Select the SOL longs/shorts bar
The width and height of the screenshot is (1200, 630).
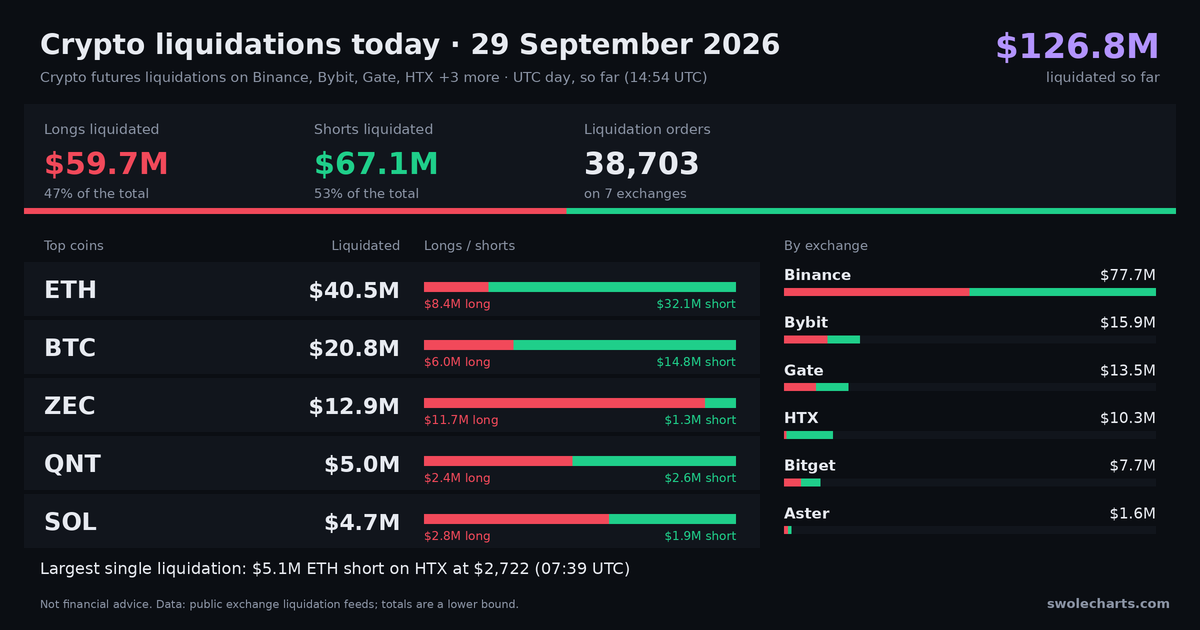click(x=580, y=519)
